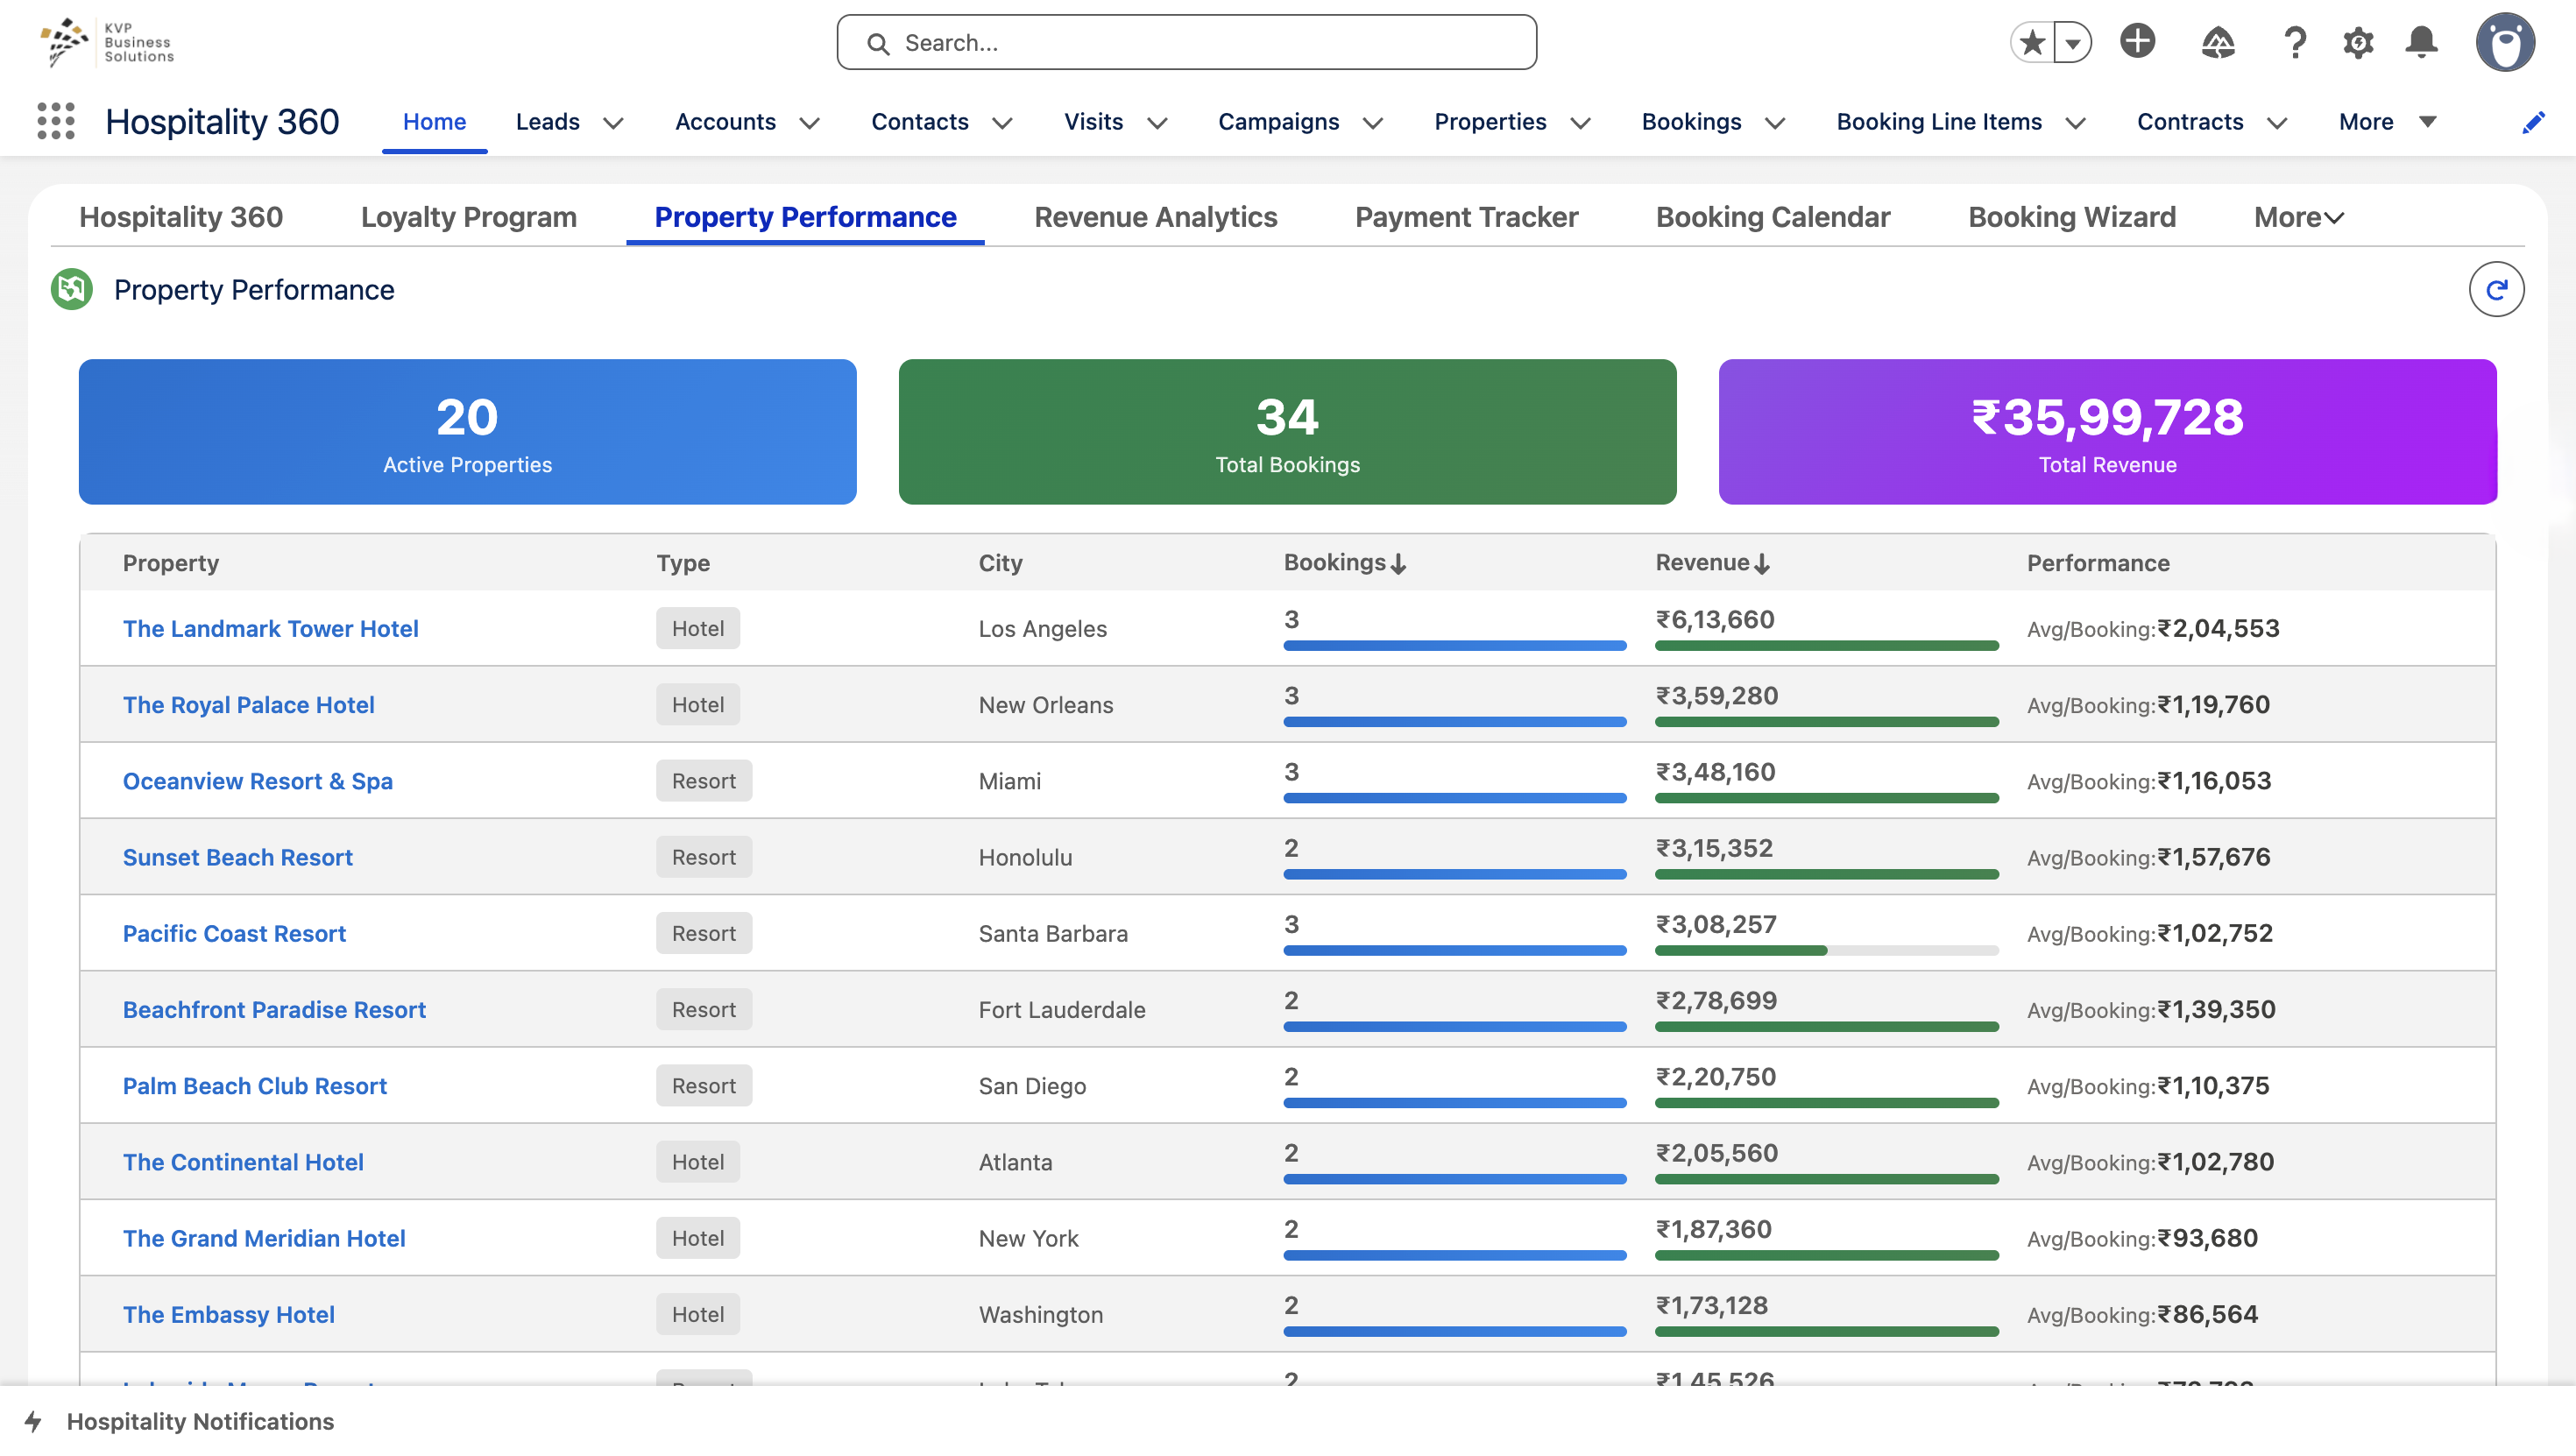Expand the Leads tab chevron
Image resolution: width=2576 pixels, height=1456 pixels.
[x=614, y=123]
